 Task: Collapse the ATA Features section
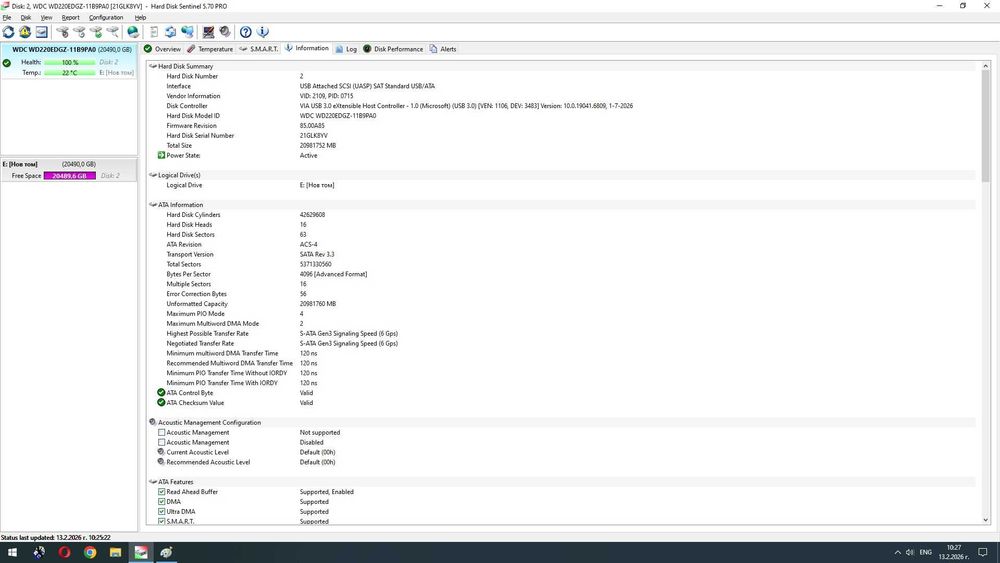pos(153,482)
